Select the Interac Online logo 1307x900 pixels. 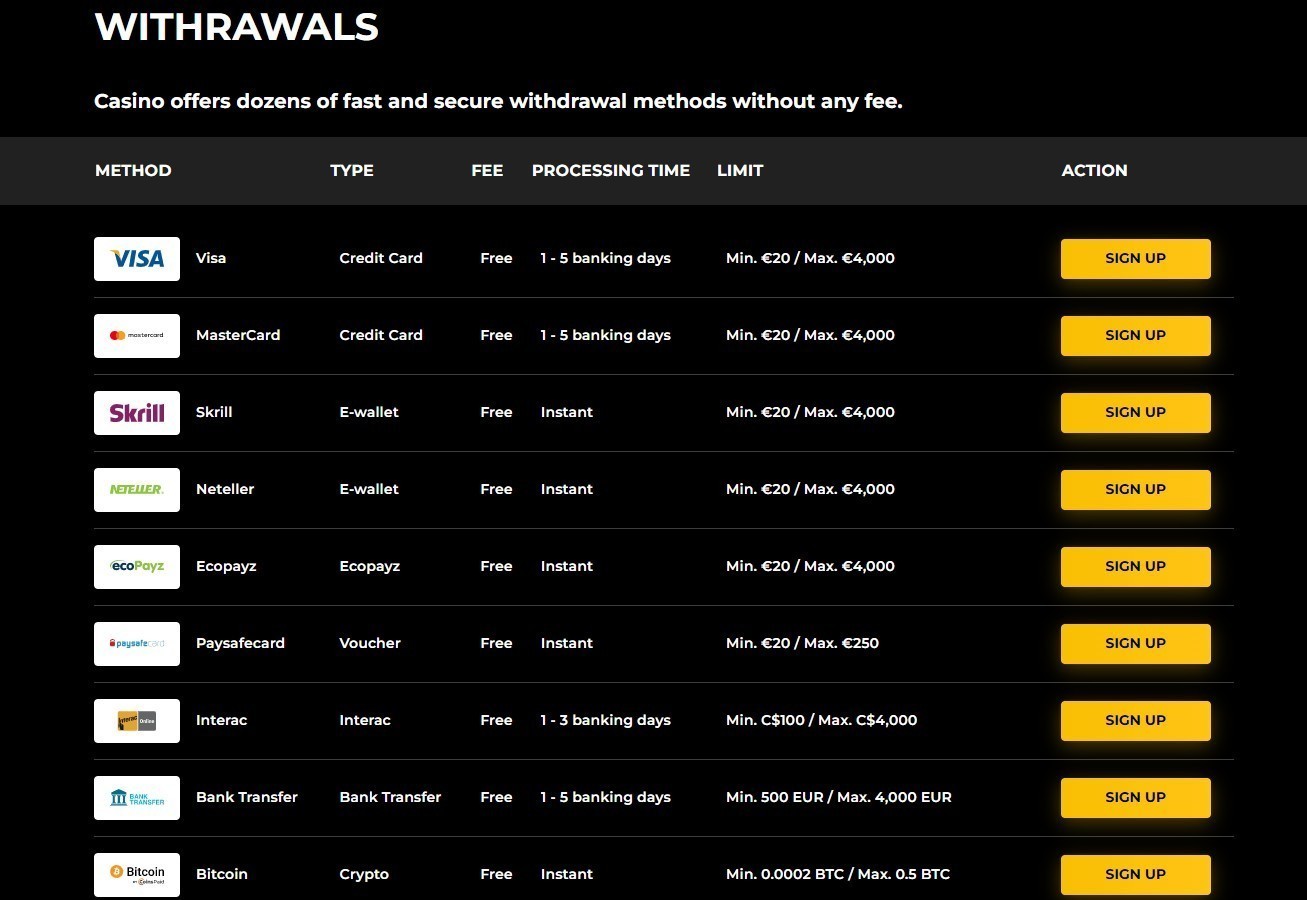(x=137, y=721)
